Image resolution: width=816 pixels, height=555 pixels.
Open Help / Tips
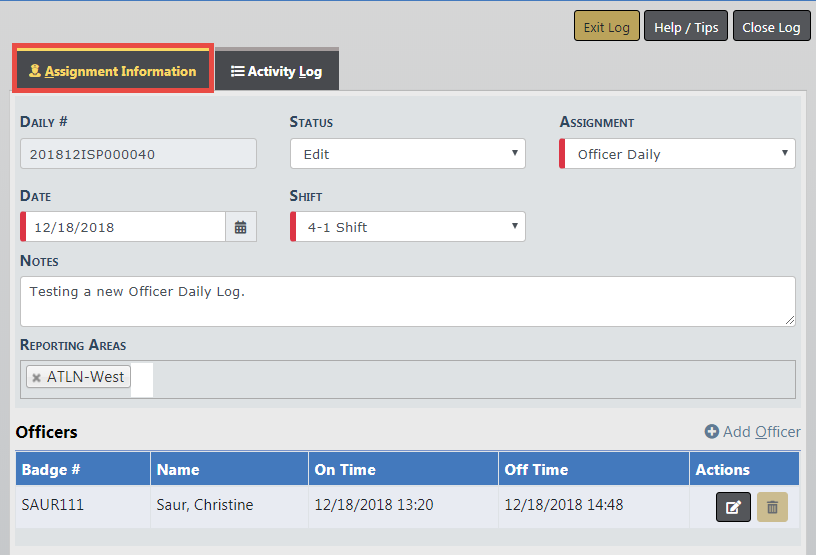pyautogui.click(x=685, y=27)
